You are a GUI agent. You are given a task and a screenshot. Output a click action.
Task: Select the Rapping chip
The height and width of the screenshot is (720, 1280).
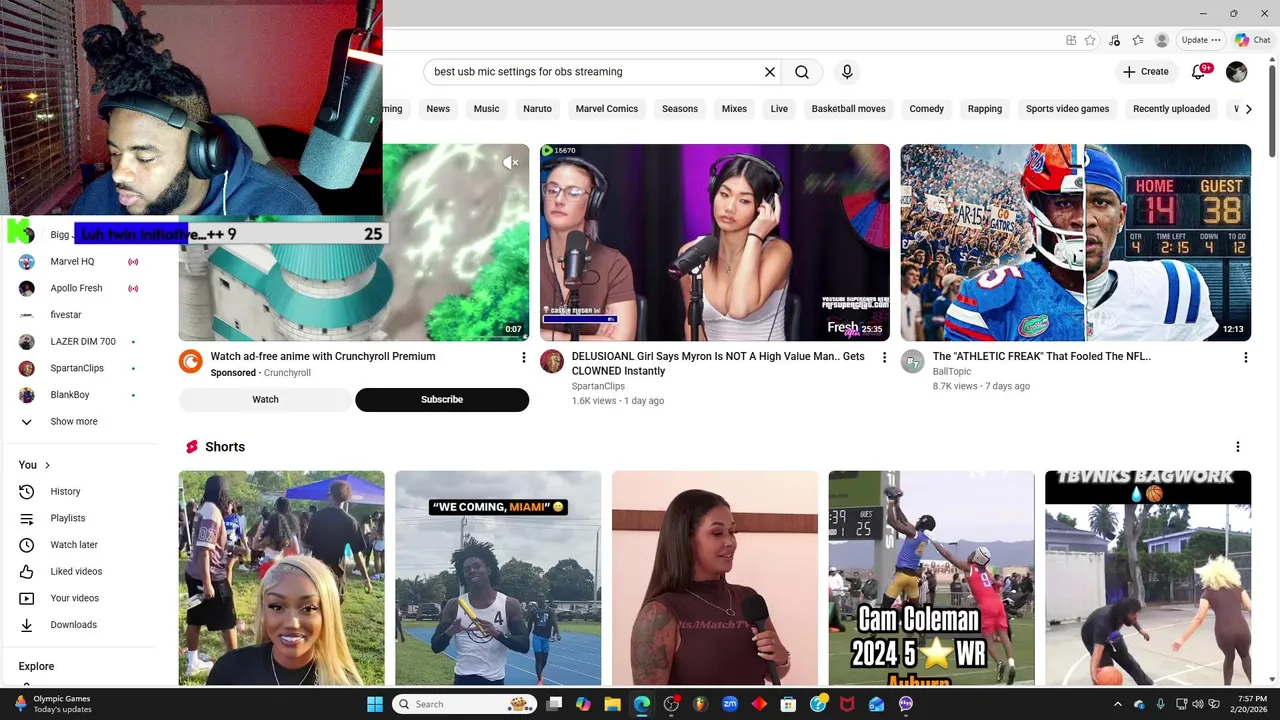[x=985, y=109]
